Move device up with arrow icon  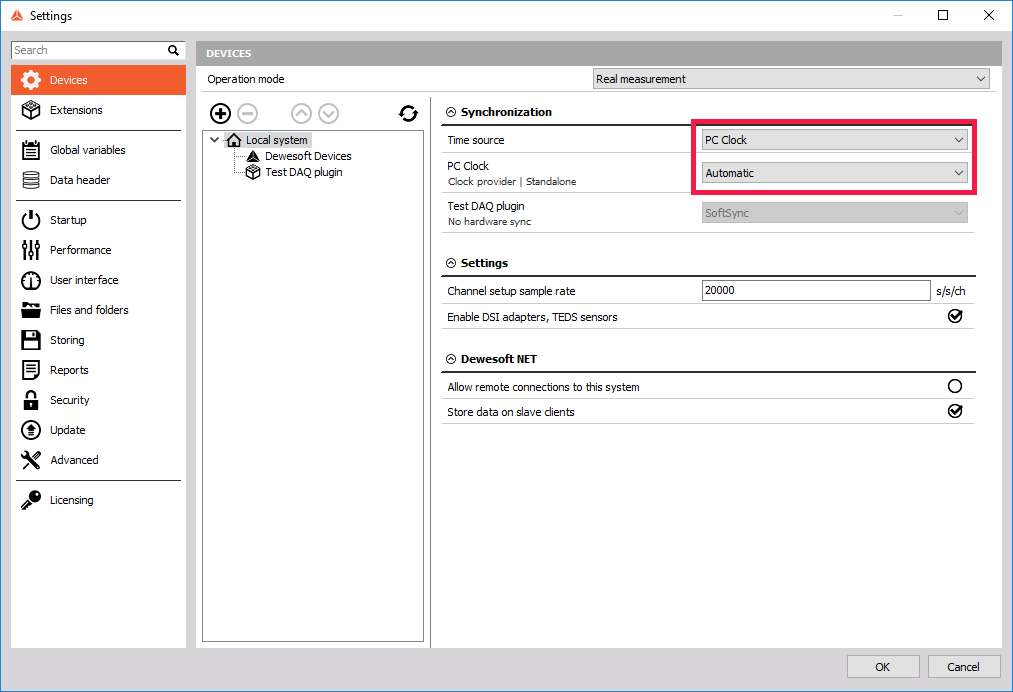click(x=301, y=114)
